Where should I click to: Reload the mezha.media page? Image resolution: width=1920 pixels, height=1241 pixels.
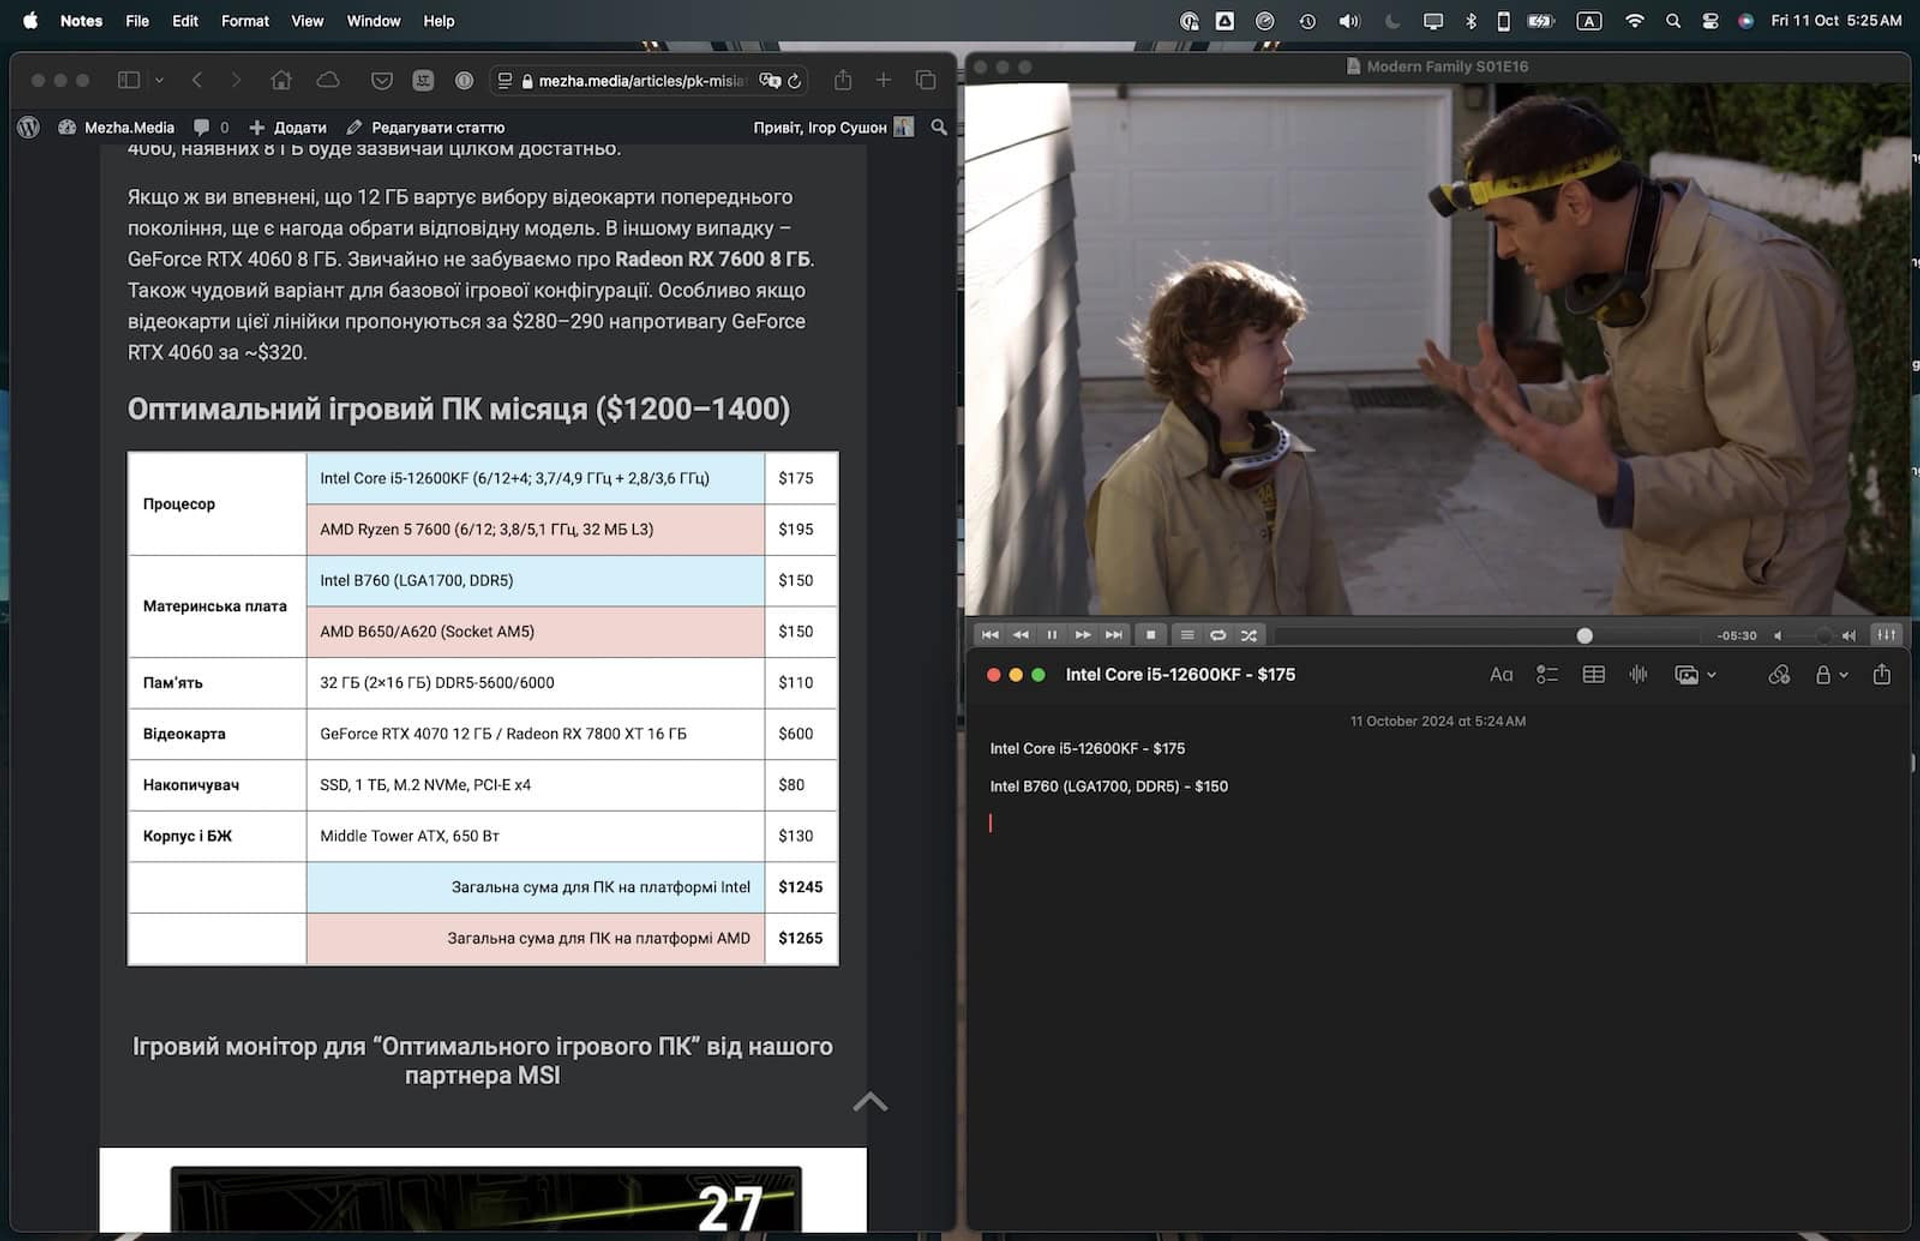[795, 81]
